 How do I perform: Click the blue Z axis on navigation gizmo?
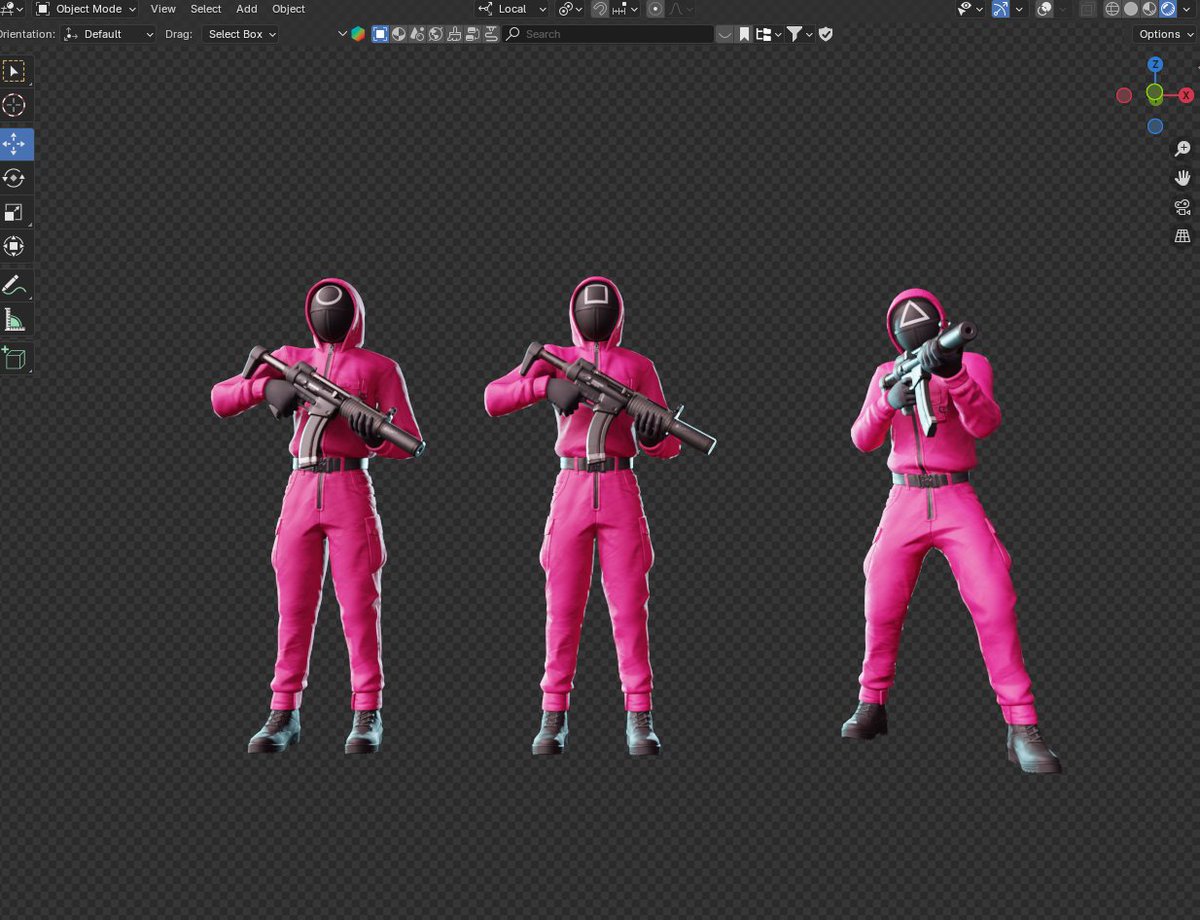tap(1155, 64)
